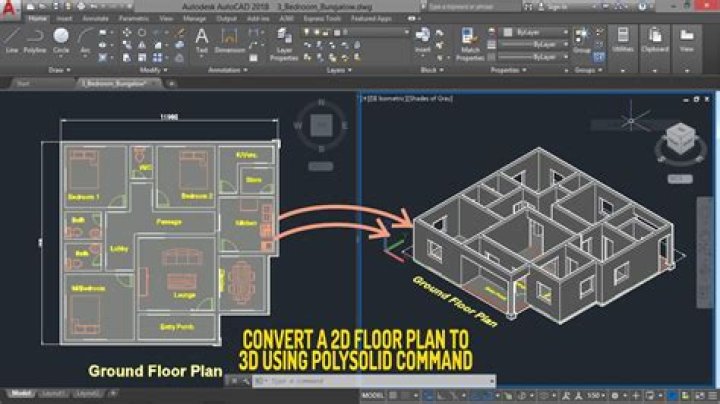
Task: Click the 3_Bedroom_Bungalow drawing tab
Action: [118, 84]
